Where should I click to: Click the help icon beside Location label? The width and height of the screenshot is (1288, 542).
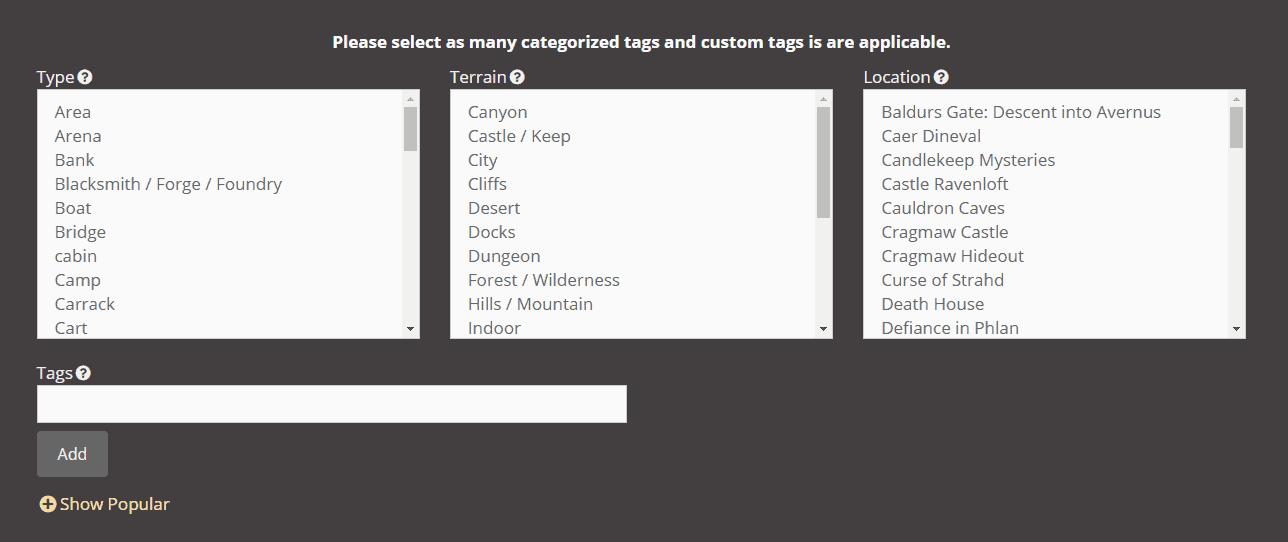tap(941, 77)
